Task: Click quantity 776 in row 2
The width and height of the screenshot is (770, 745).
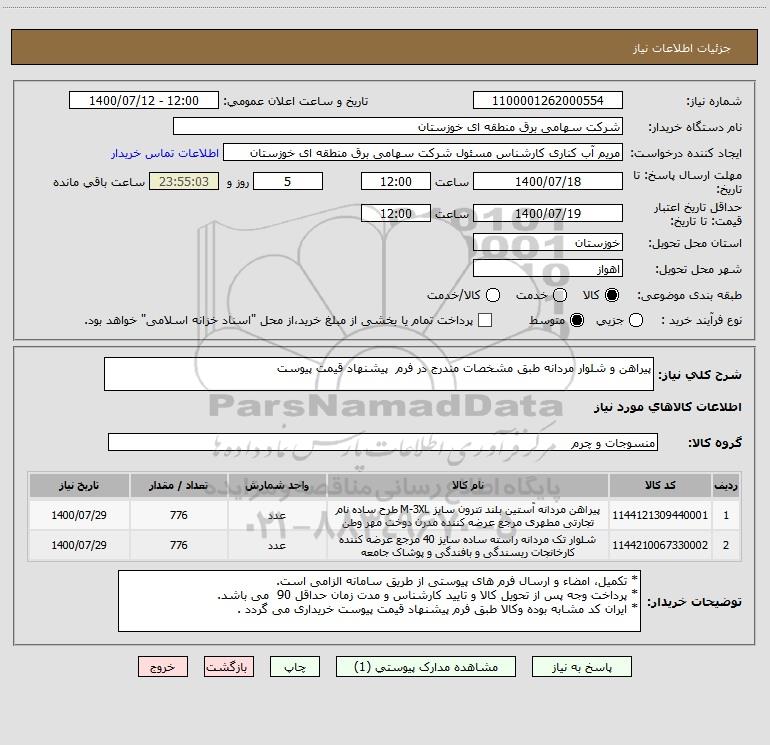Action: tap(179, 545)
